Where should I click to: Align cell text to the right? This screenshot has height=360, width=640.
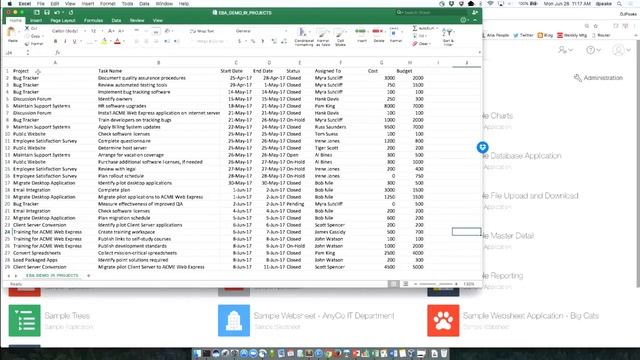click(156, 41)
